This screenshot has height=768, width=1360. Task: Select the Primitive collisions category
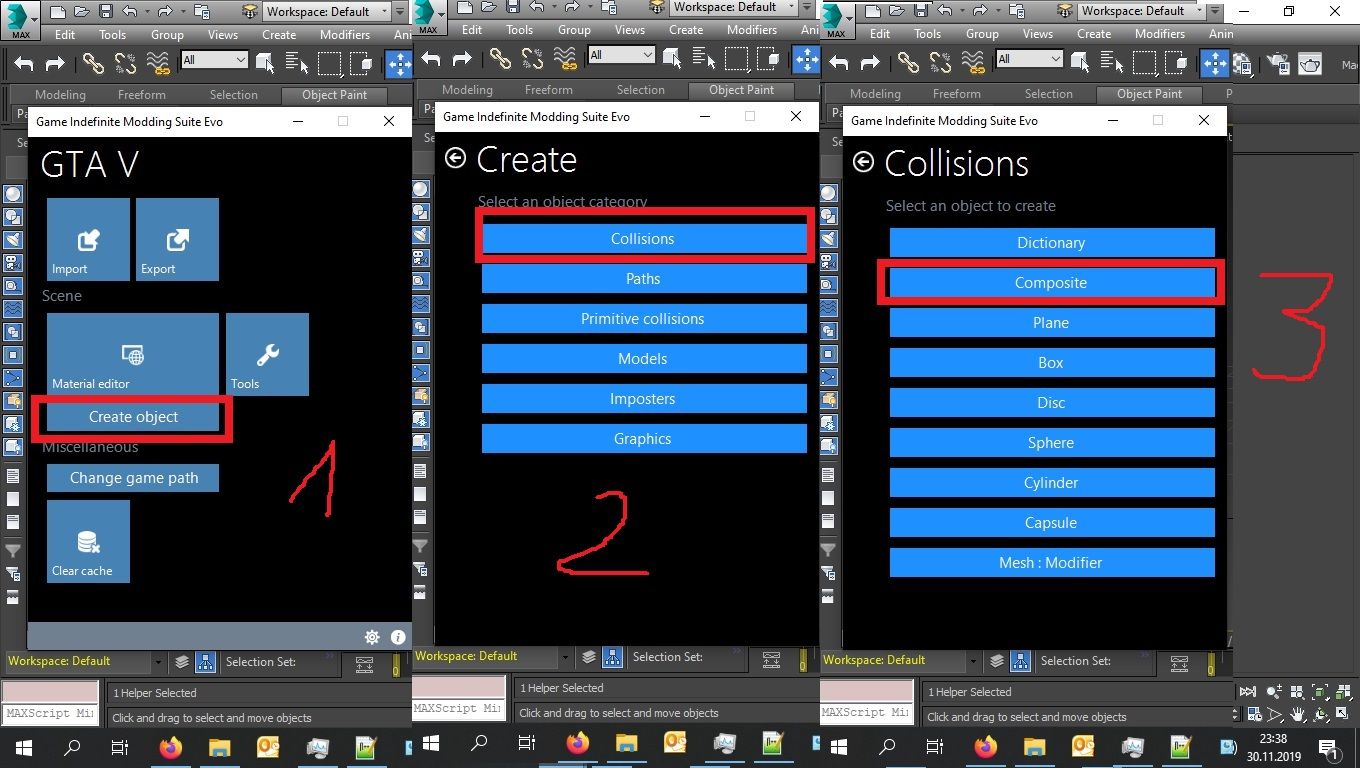coord(643,319)
